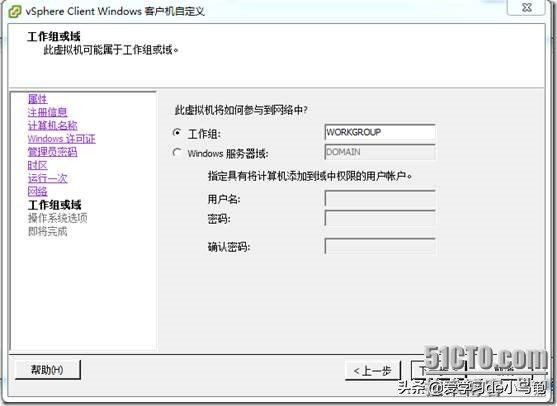Click the 即将完成 step text
The image size is (557, 406).
click(x=47, y=232)
